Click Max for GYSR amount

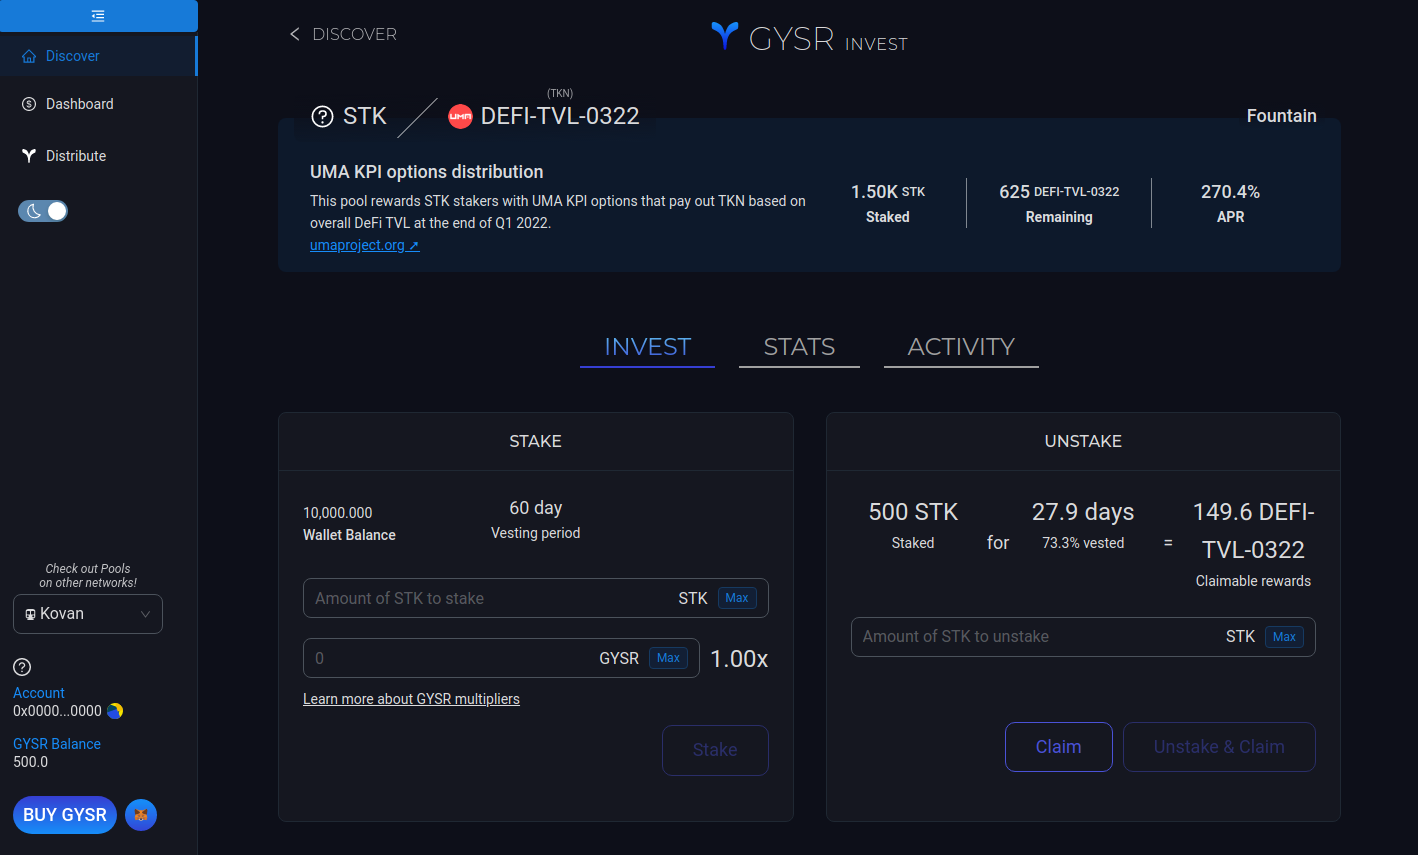coord(668,658)
